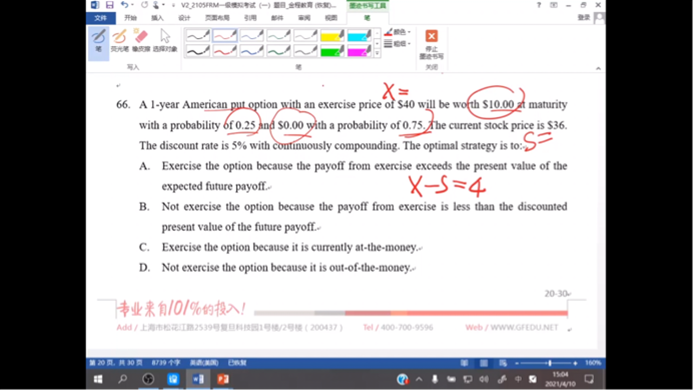Switch to the Insert (插入) ribbon tab

(157, 18)
